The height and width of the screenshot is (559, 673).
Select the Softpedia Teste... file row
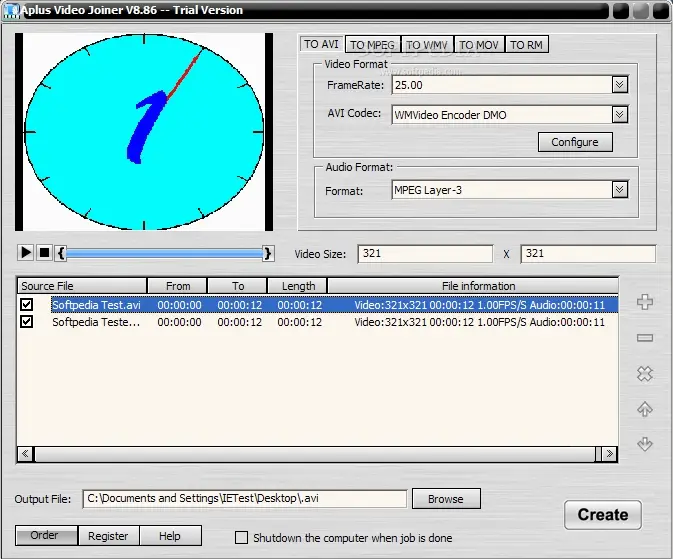click(318, 322)
